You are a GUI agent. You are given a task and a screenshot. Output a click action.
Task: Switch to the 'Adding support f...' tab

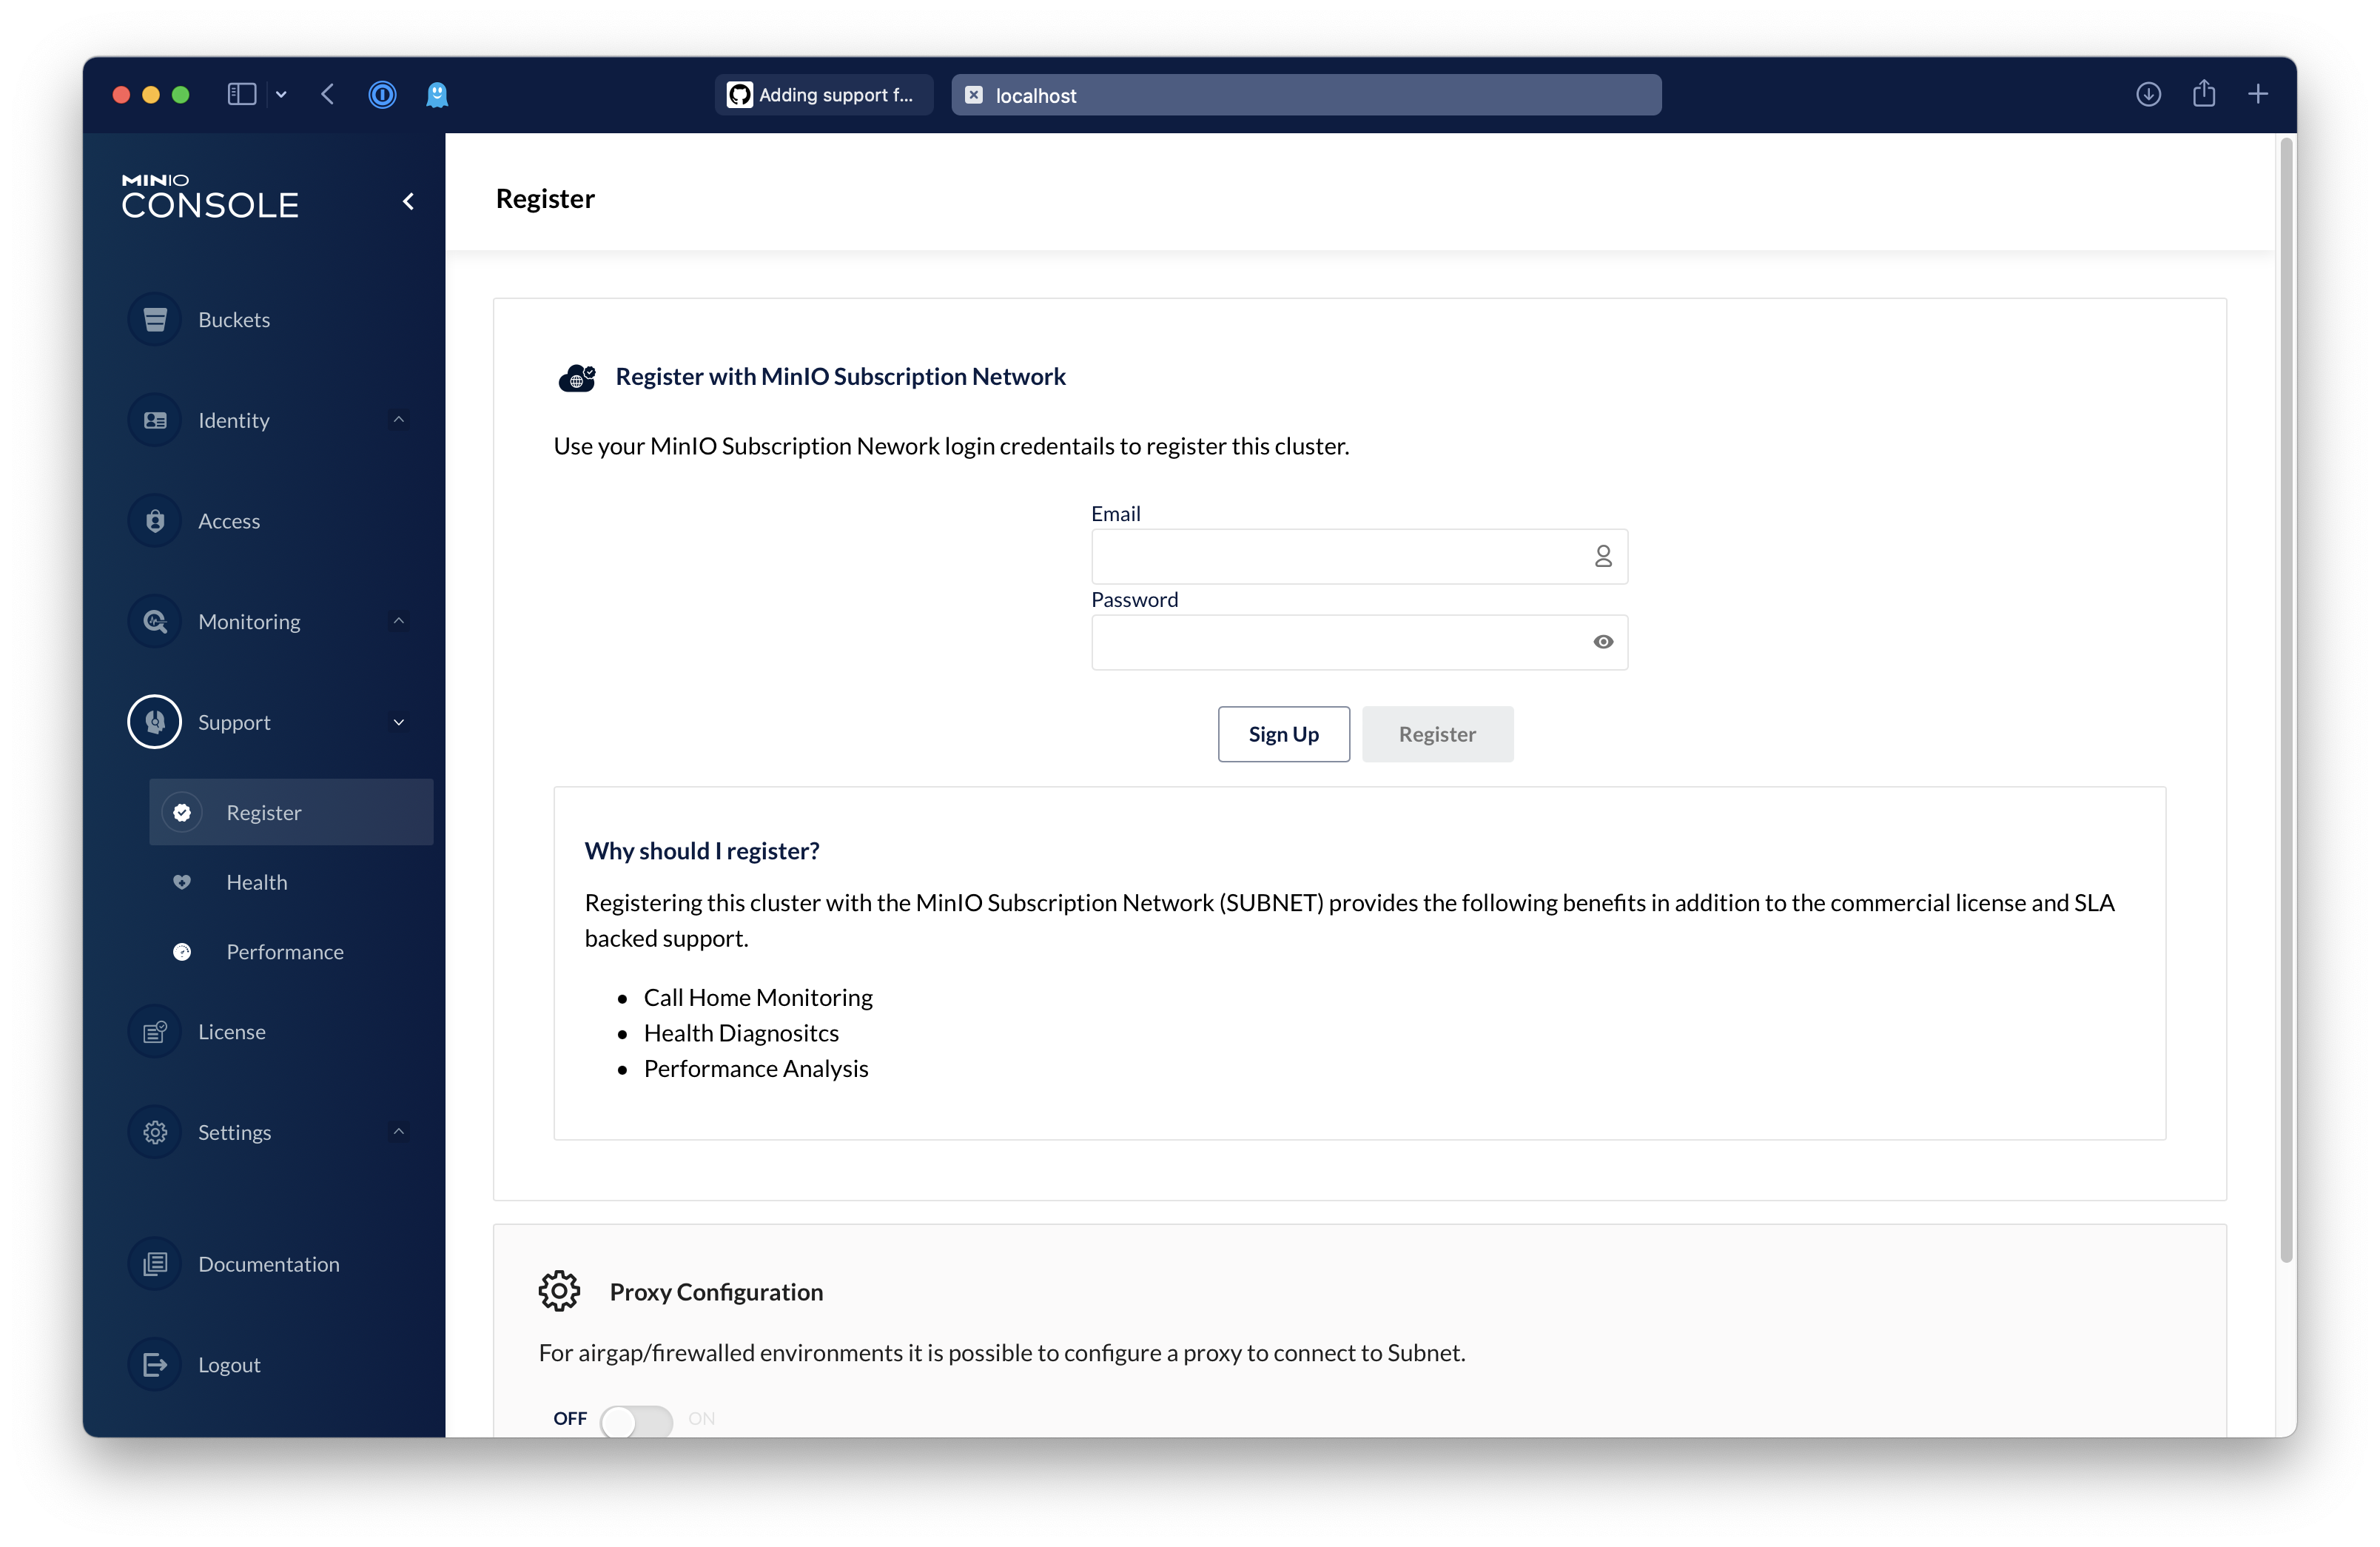pyautogui.click(x=824, y=95)
